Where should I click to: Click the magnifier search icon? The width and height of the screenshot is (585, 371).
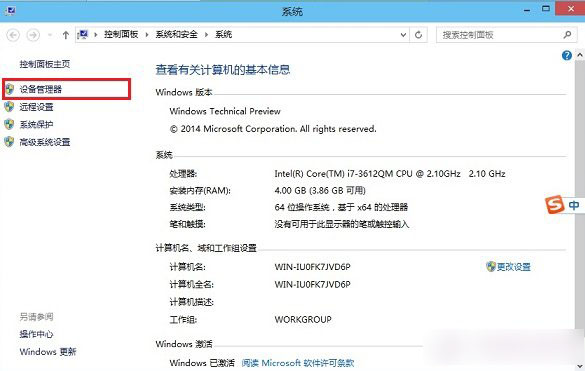pyautogui.click(x=567, y=35)
